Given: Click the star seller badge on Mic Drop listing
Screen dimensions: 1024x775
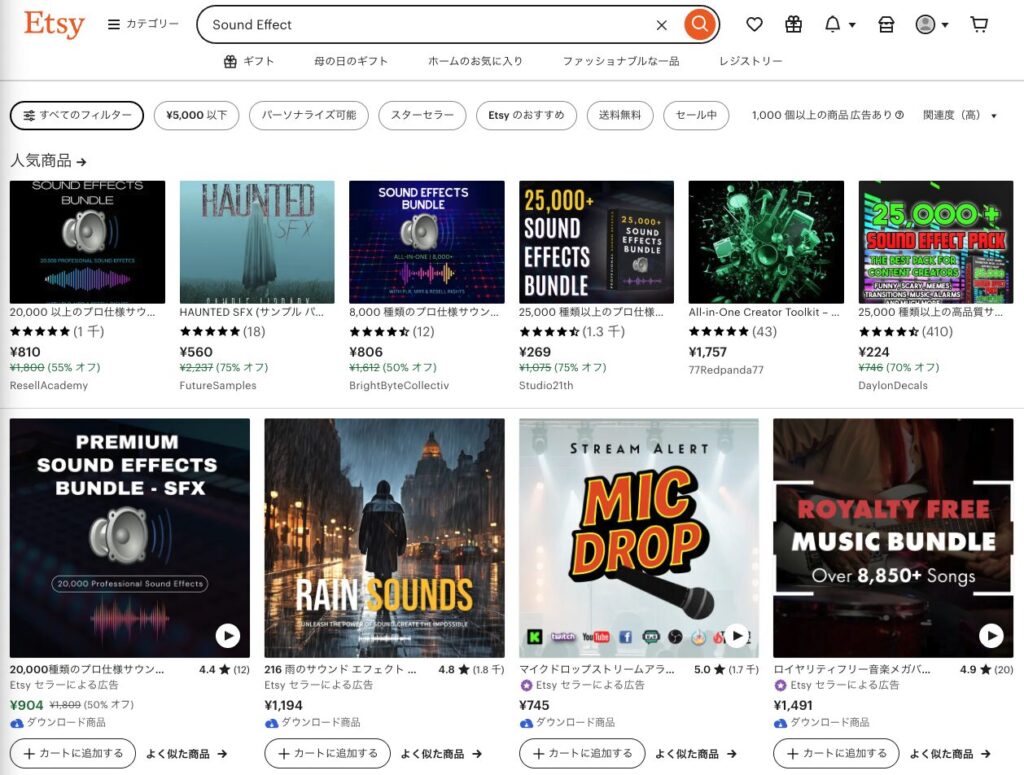Looking at the screenshot, I should (526, 686).
